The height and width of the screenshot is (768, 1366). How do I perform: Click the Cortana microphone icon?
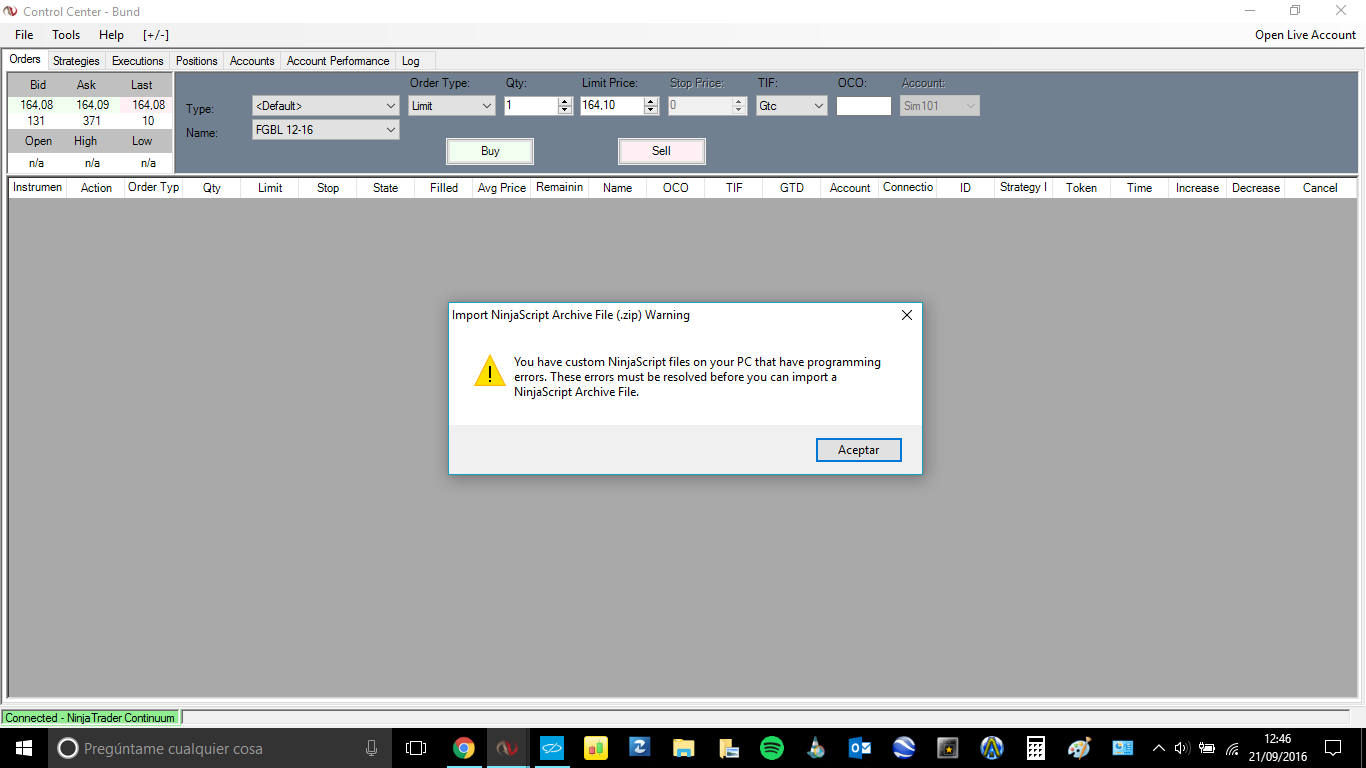(371, 748)
